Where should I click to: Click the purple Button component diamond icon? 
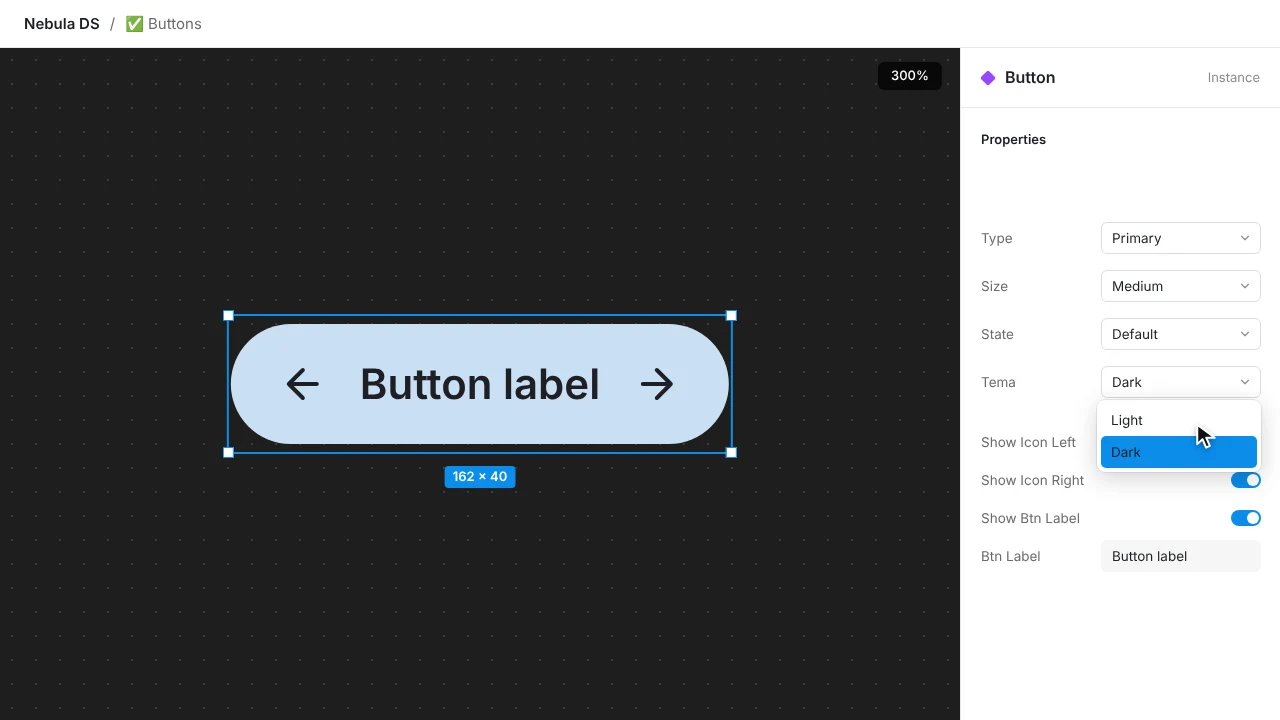click(988, 78)
